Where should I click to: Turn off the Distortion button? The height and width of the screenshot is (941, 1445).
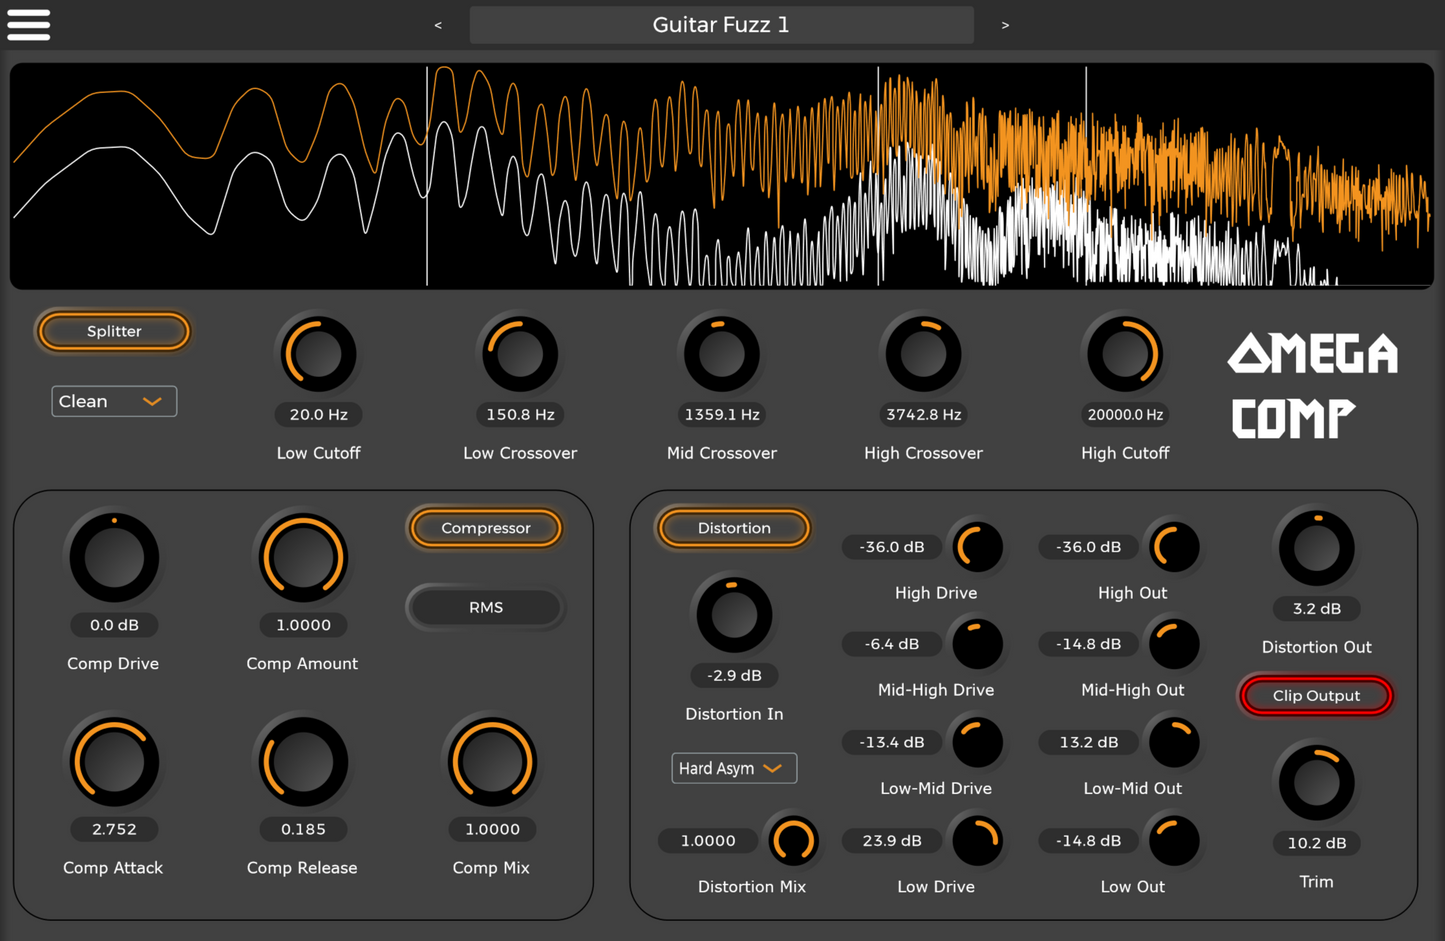[733, 528]
